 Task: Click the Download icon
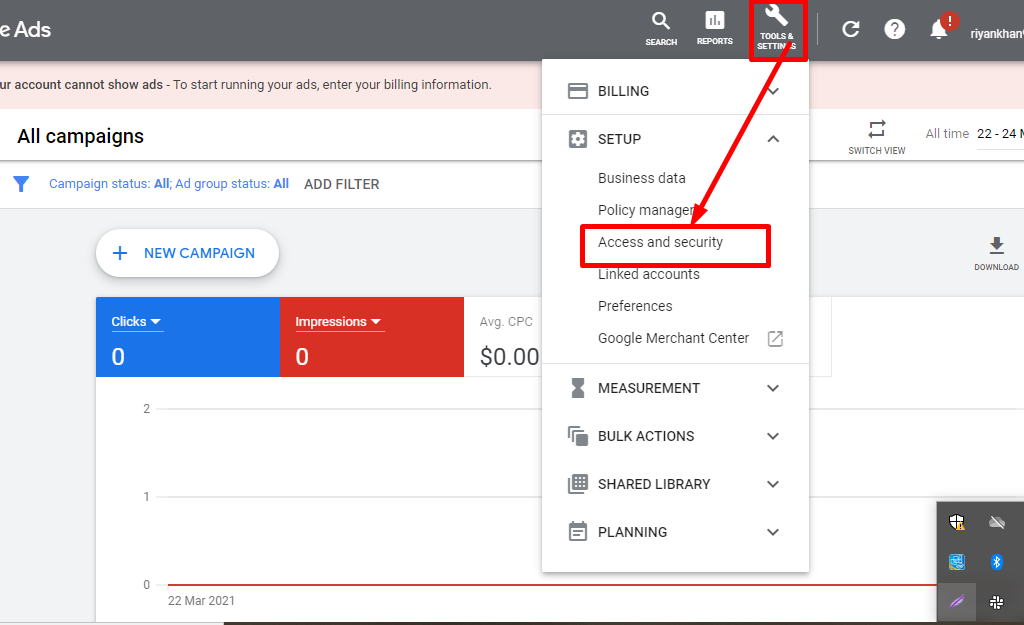pyautogui.click(x=997, y=246)
